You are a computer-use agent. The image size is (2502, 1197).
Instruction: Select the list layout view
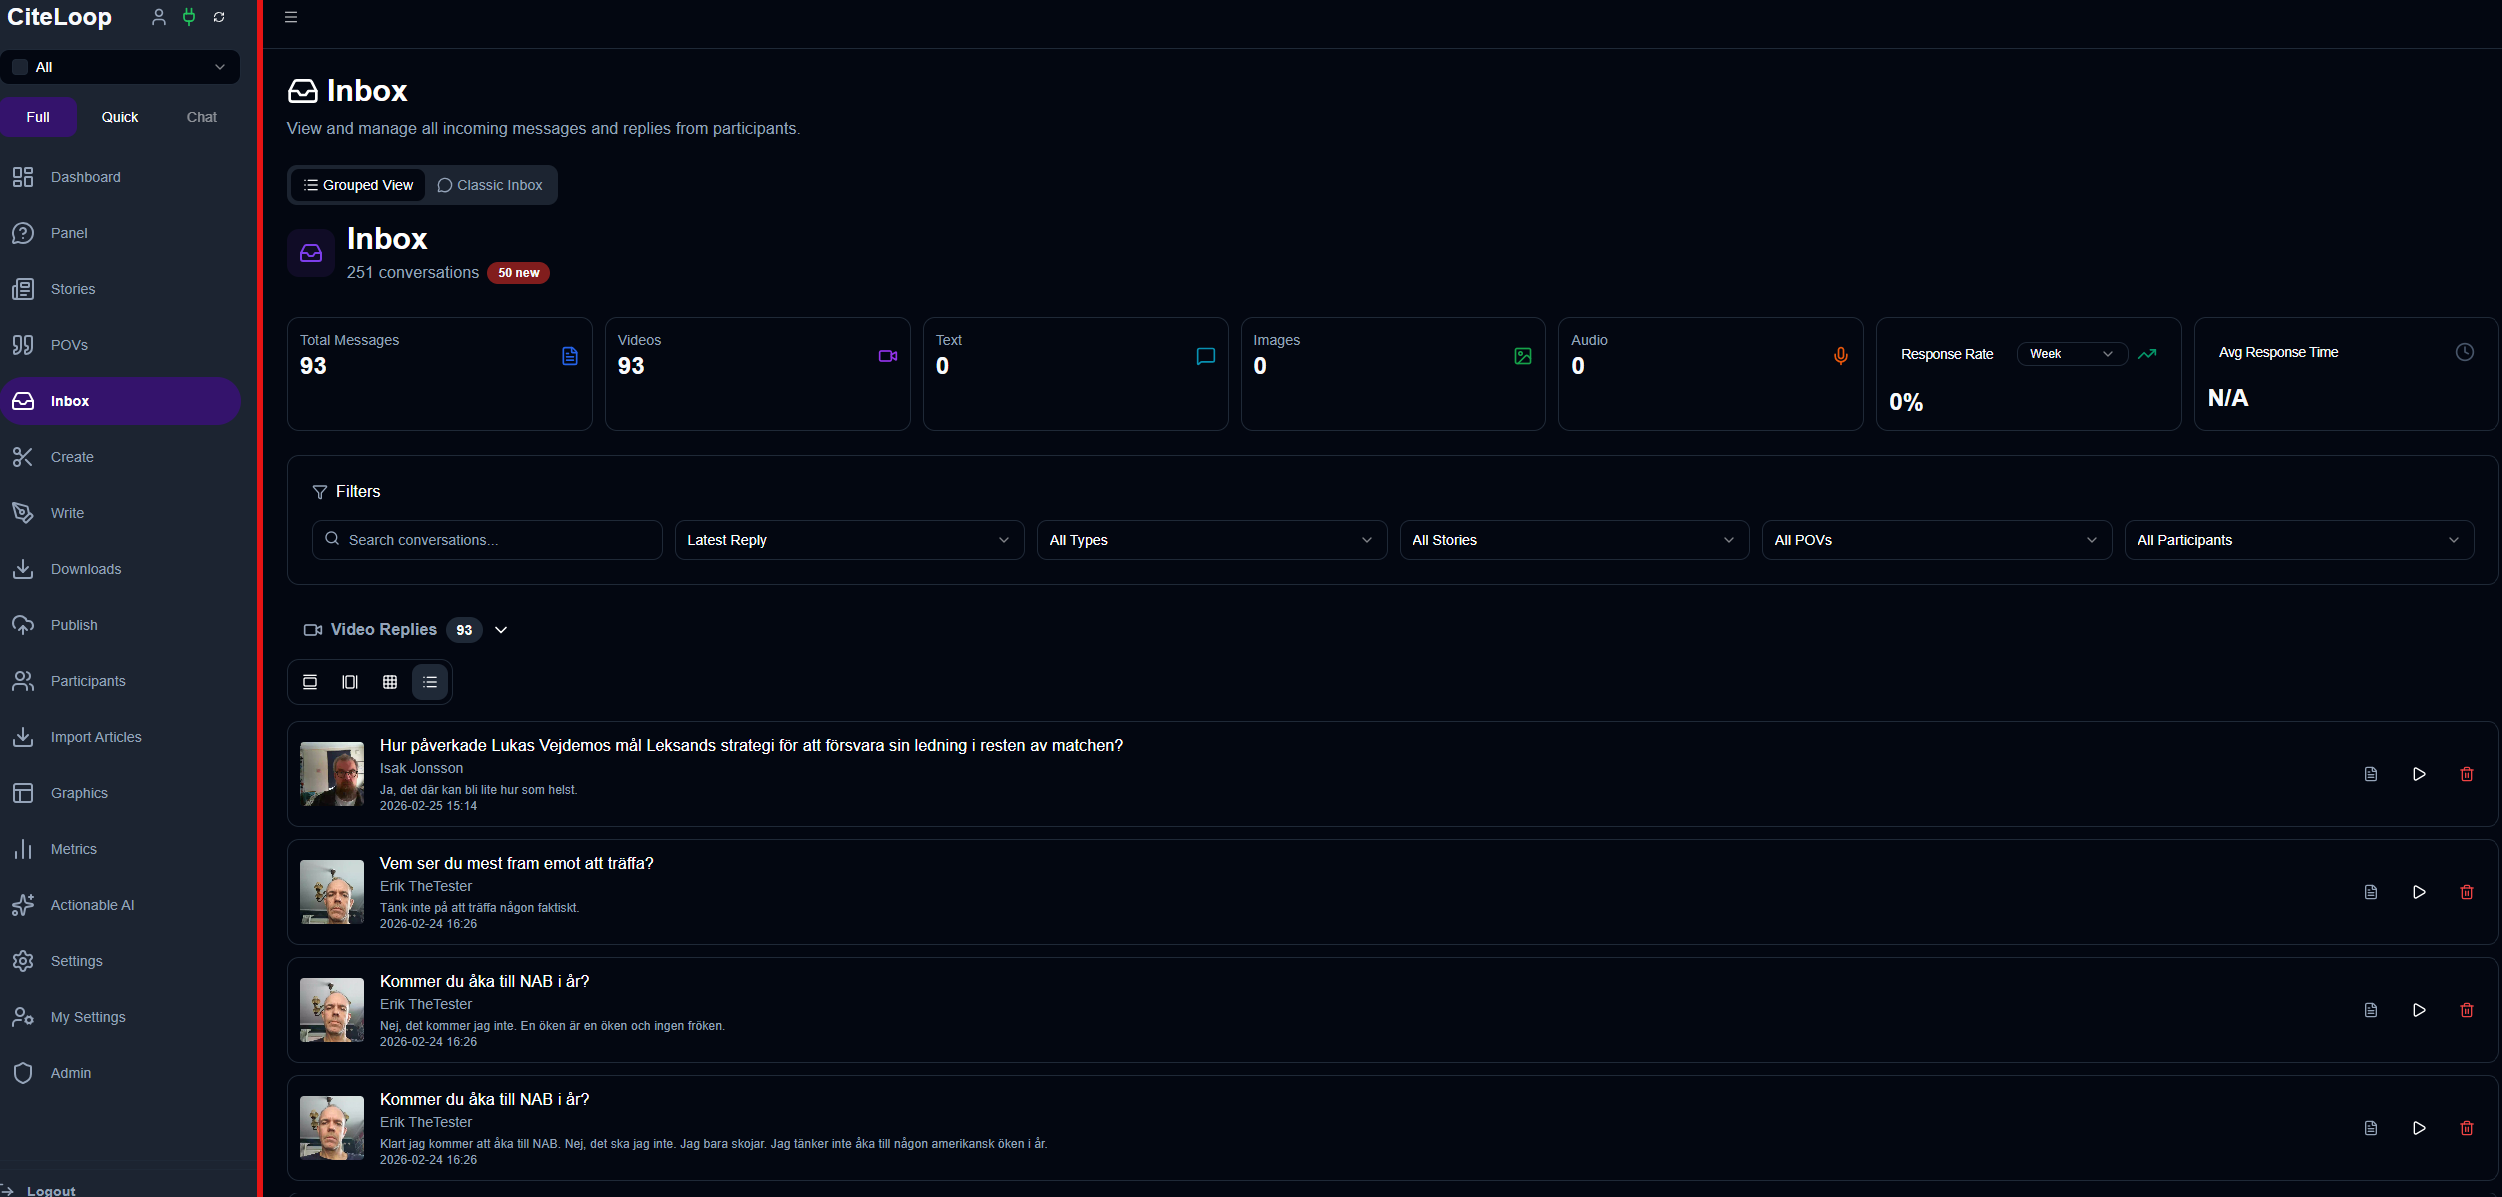(x=430, y=682)
